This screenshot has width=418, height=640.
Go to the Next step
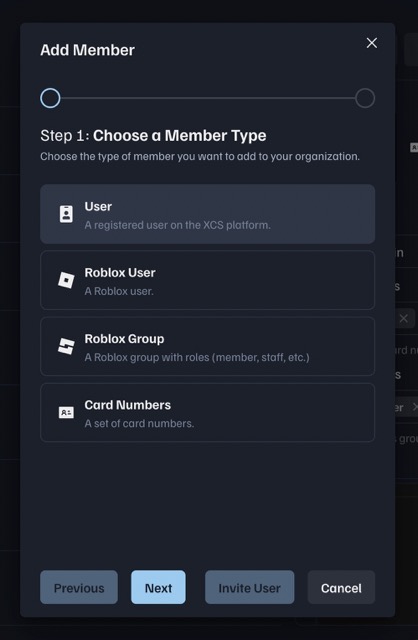[x=158, y=587]
